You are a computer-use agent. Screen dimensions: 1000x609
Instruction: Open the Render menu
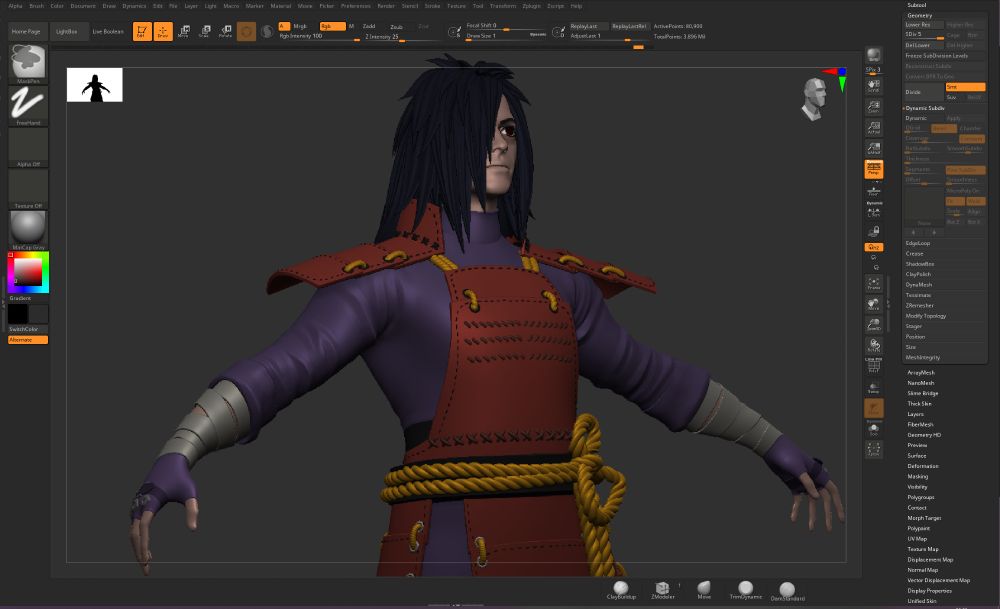(386, 6)
